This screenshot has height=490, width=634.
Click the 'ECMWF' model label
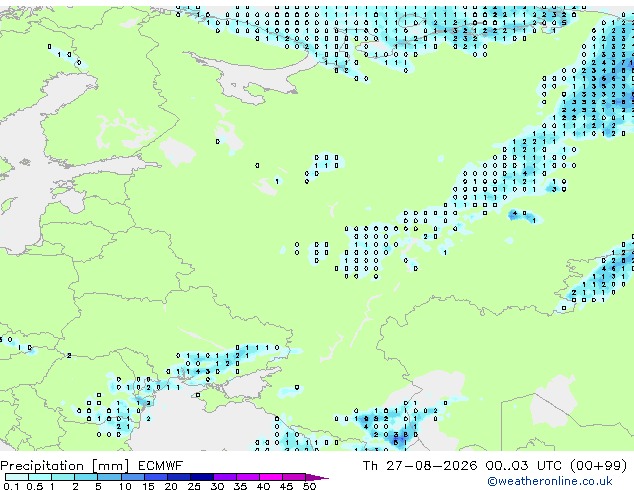click(161, 466)
